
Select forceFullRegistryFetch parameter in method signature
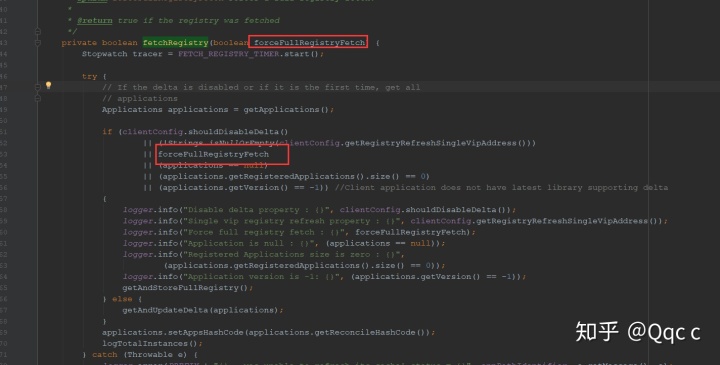tap(309, 43)
